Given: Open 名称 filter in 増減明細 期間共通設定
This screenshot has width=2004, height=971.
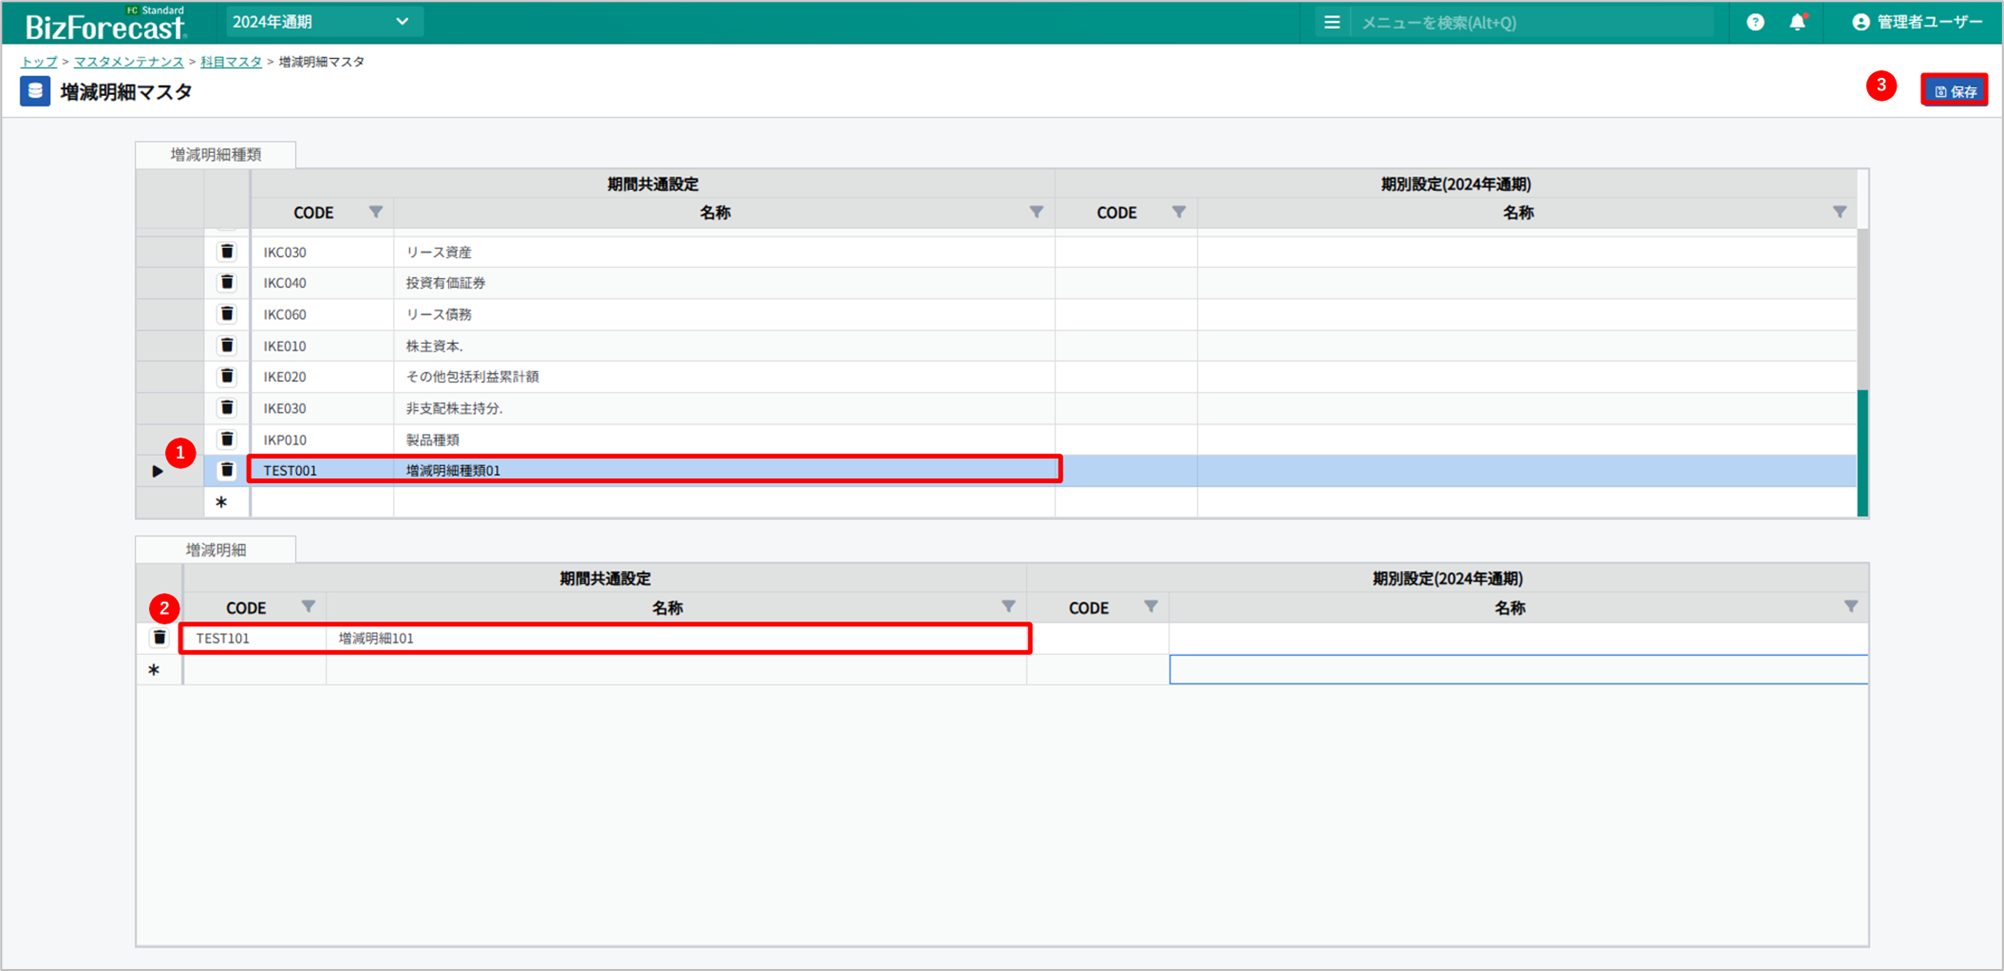Looking at the screenshot, I should 1008,607.
